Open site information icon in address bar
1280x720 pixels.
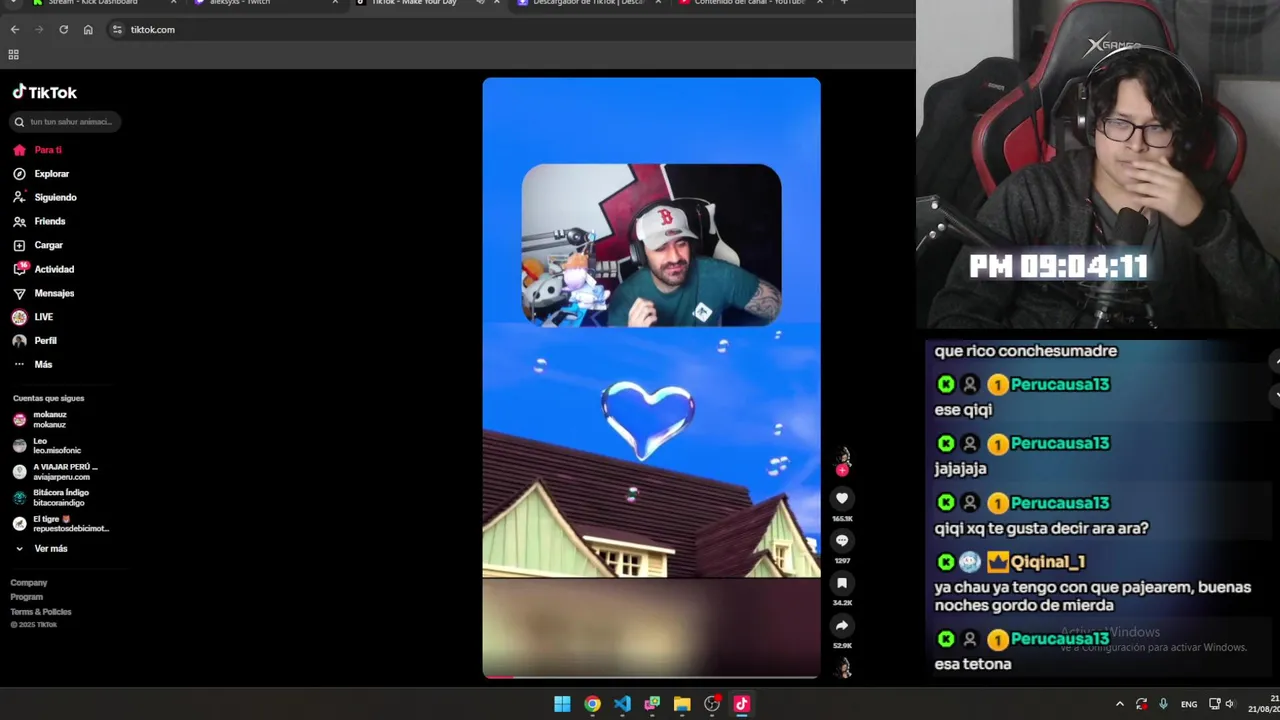(x=117, y=30)
